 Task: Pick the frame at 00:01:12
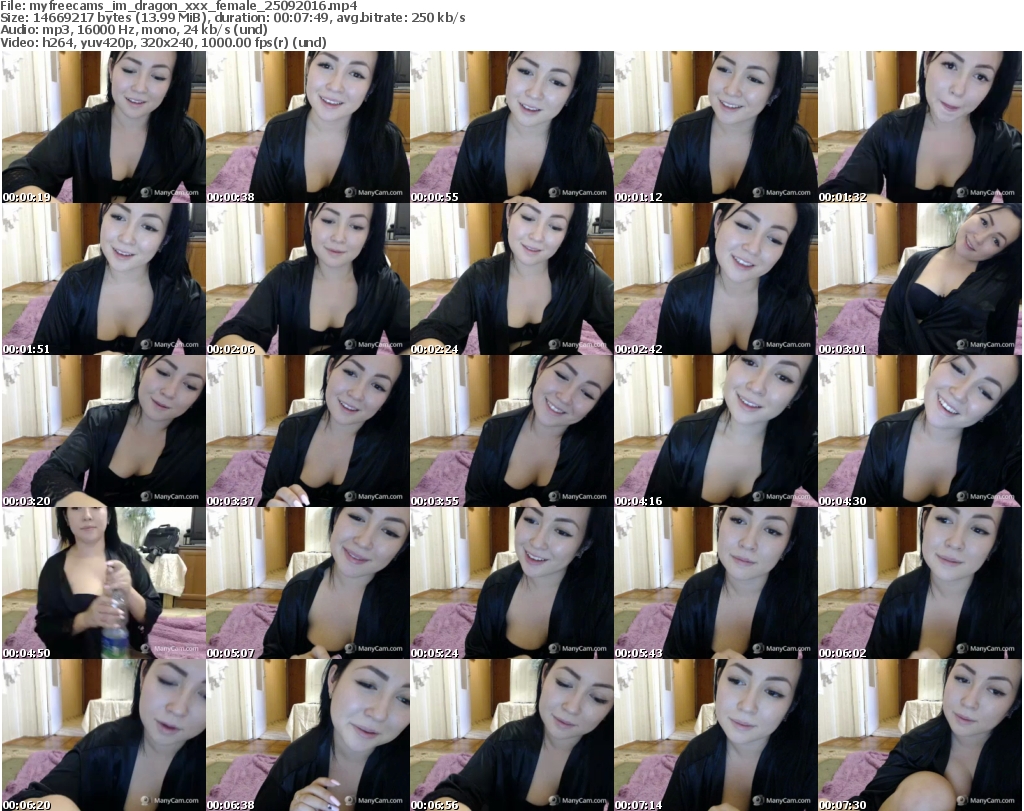716,127
